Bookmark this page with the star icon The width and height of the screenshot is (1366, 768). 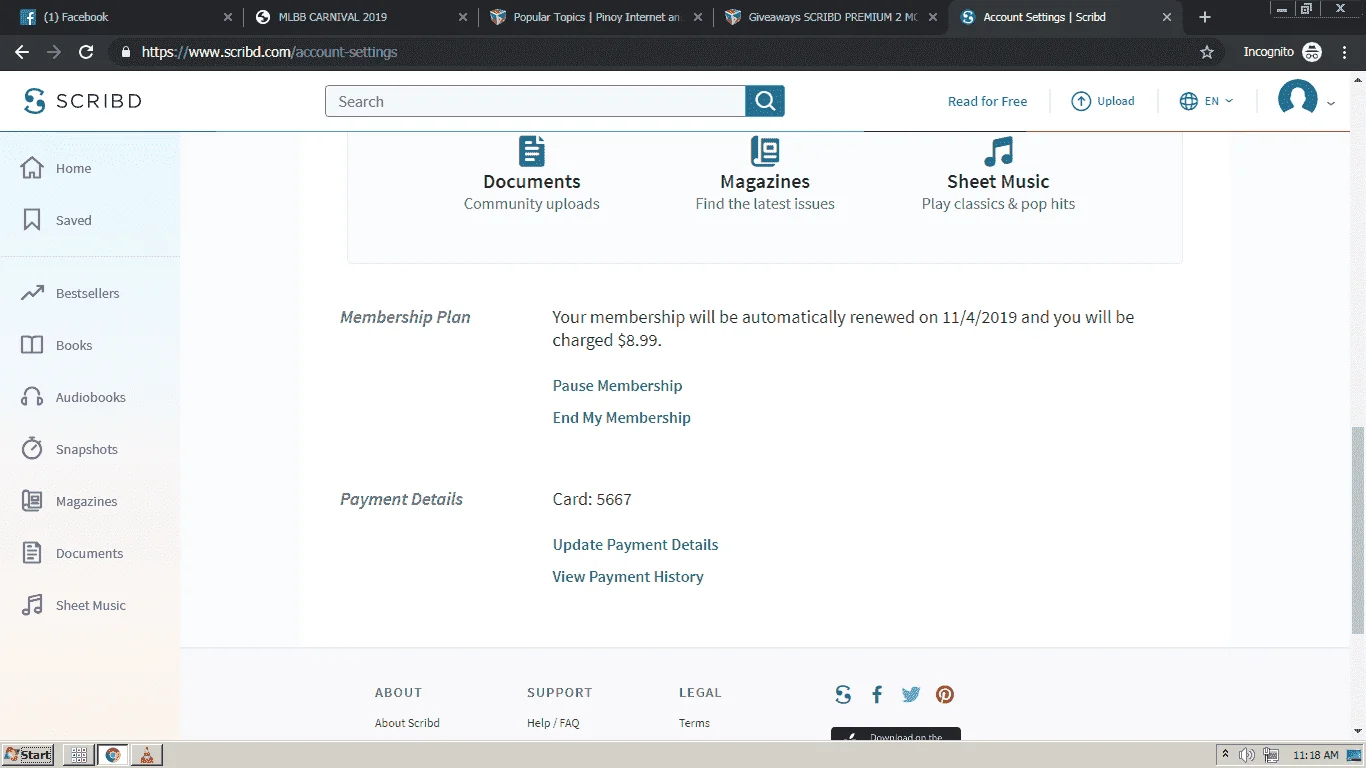[1207, 52]
